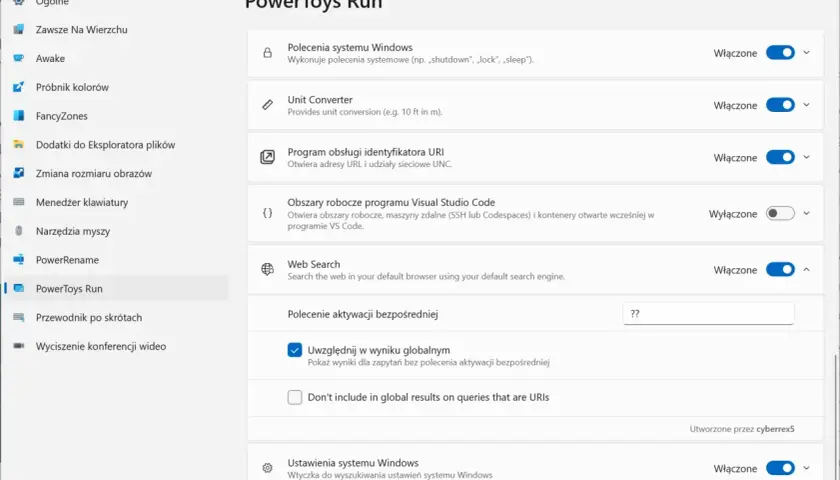Image resolution: width=840 pixels, height=480 pixels.
Task: Expand the Ustawienia systemu Windows chevron
Action: pos(806,468)
